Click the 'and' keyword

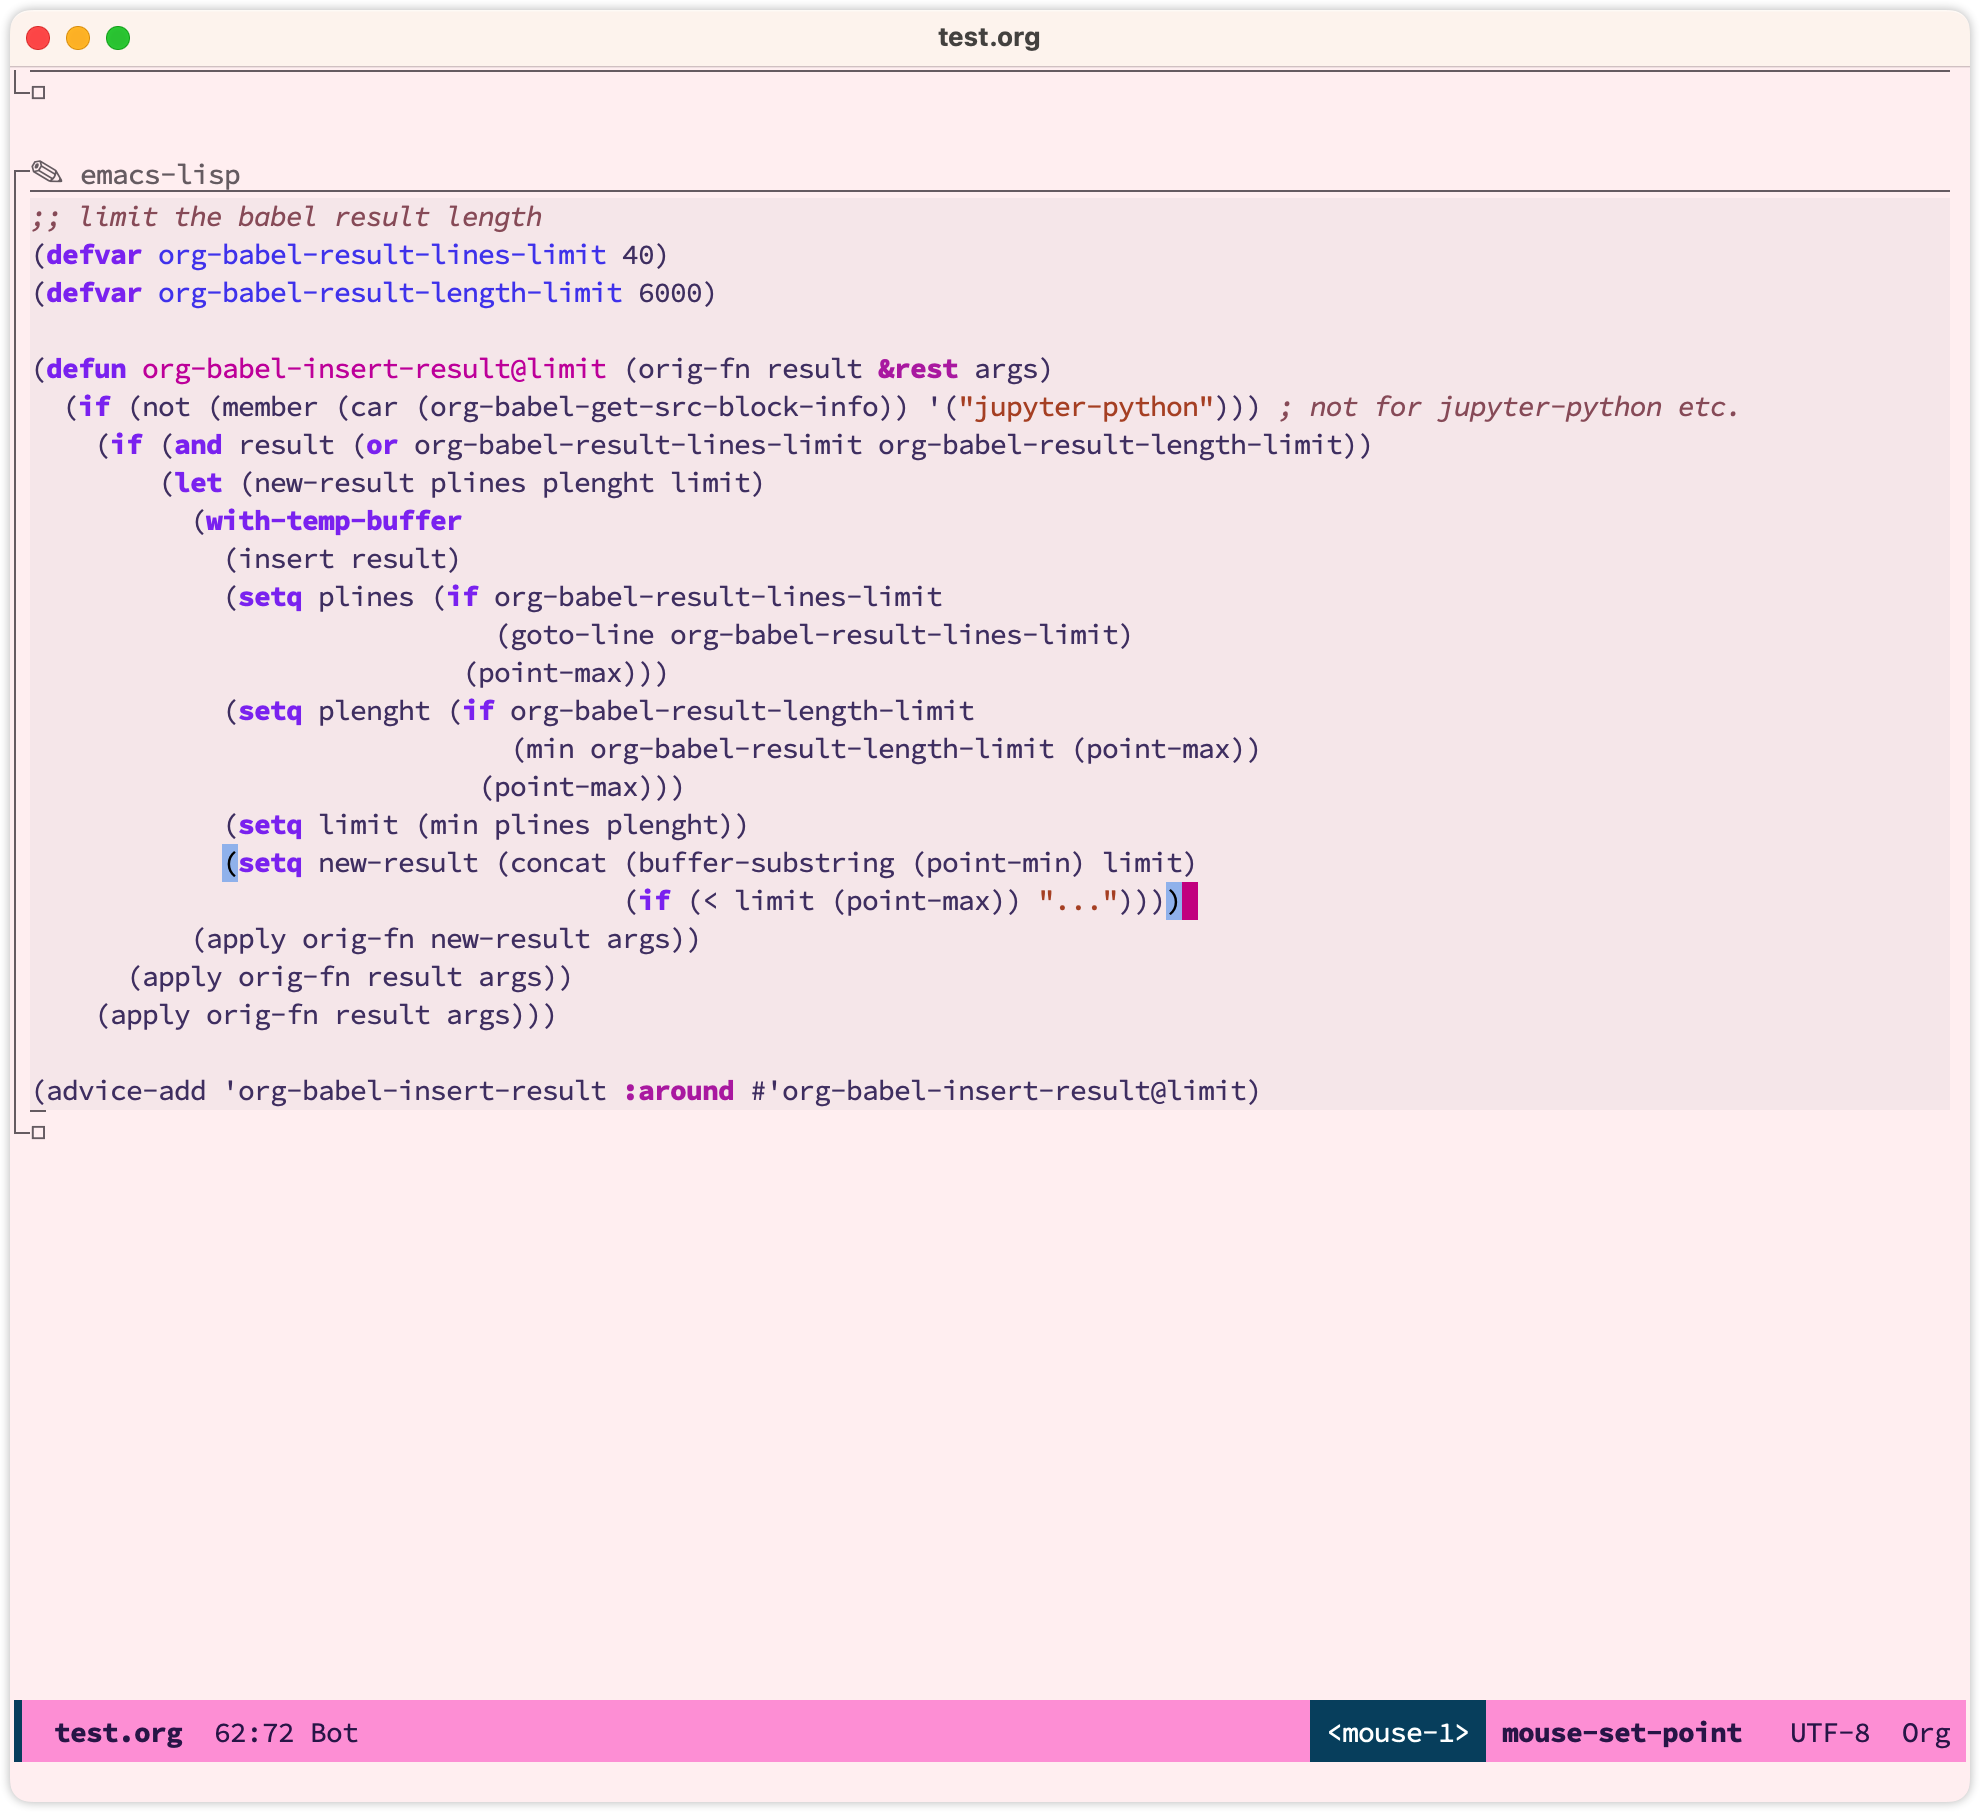coord(198,445)
